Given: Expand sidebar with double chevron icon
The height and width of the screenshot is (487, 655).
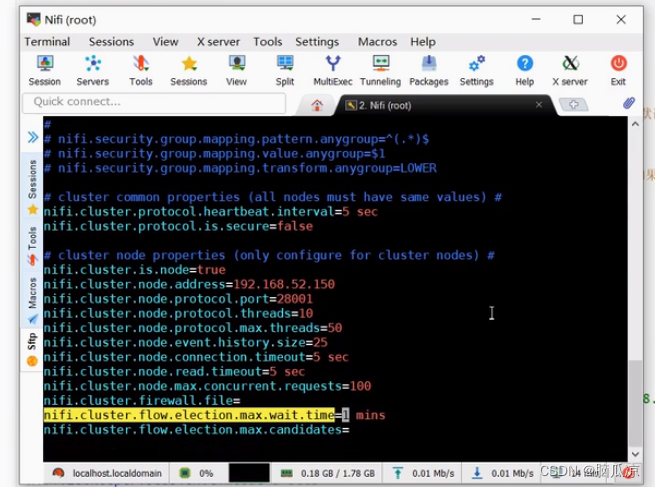Looking at the screenshot, I should tap(33, 137).
